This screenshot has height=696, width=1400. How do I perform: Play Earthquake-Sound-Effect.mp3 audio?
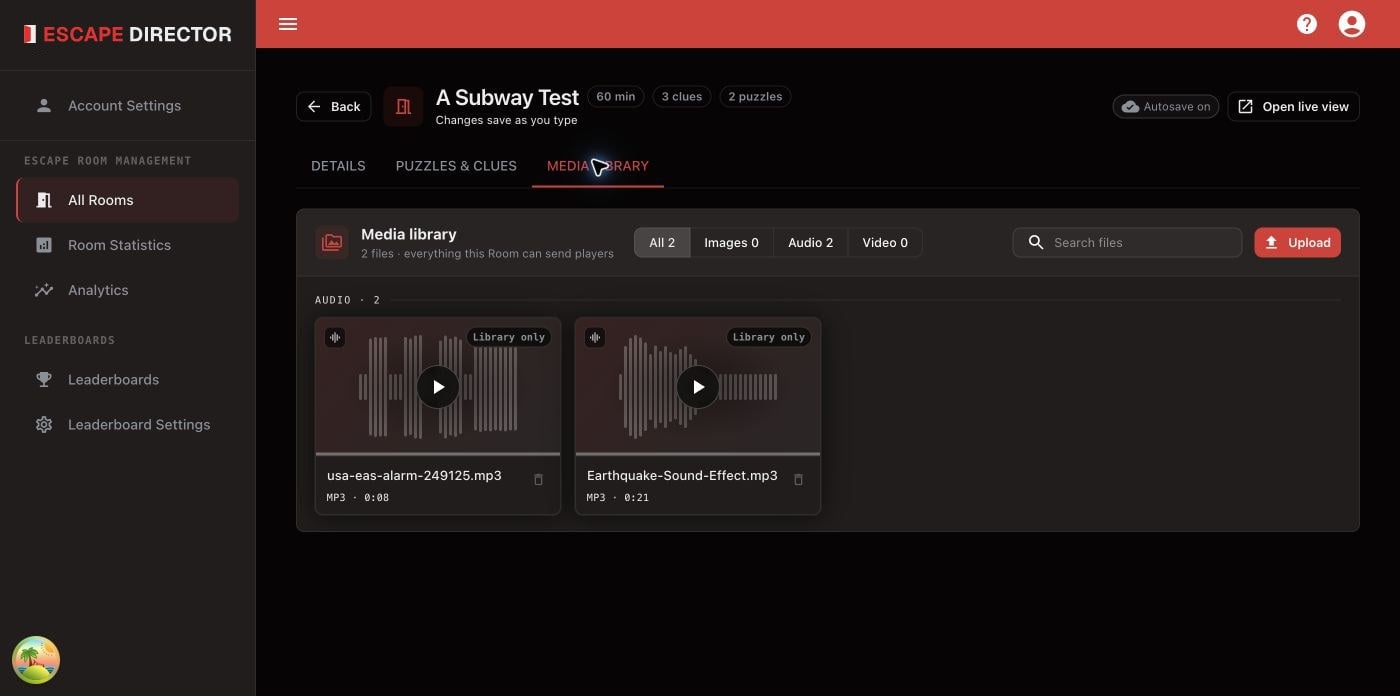[698, 387]
